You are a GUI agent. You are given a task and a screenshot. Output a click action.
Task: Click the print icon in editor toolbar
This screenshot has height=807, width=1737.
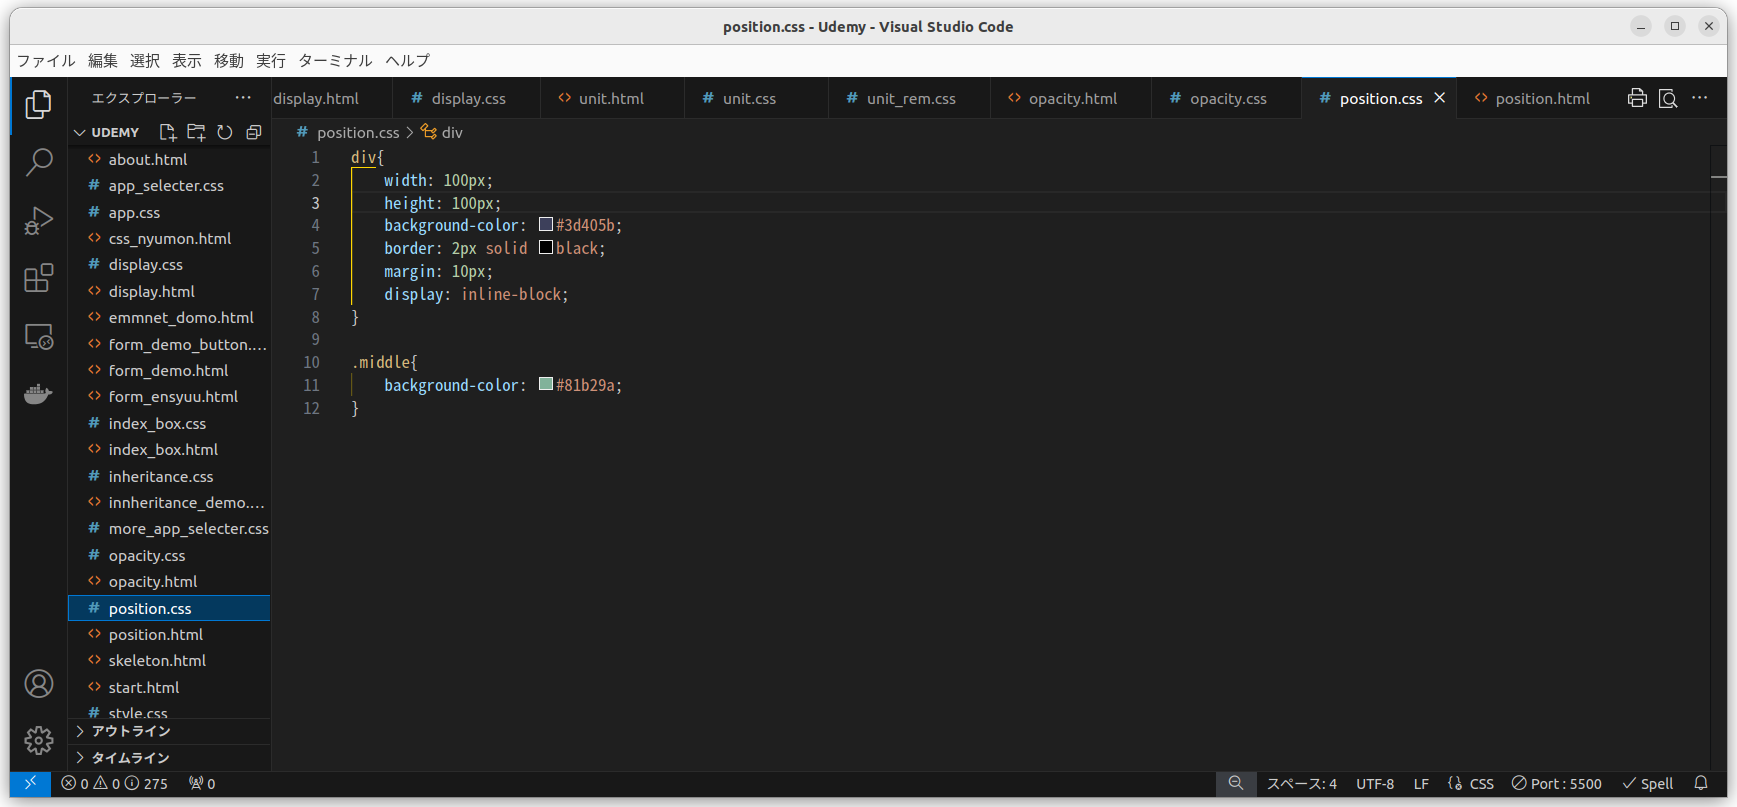(x=1637, y=98)
